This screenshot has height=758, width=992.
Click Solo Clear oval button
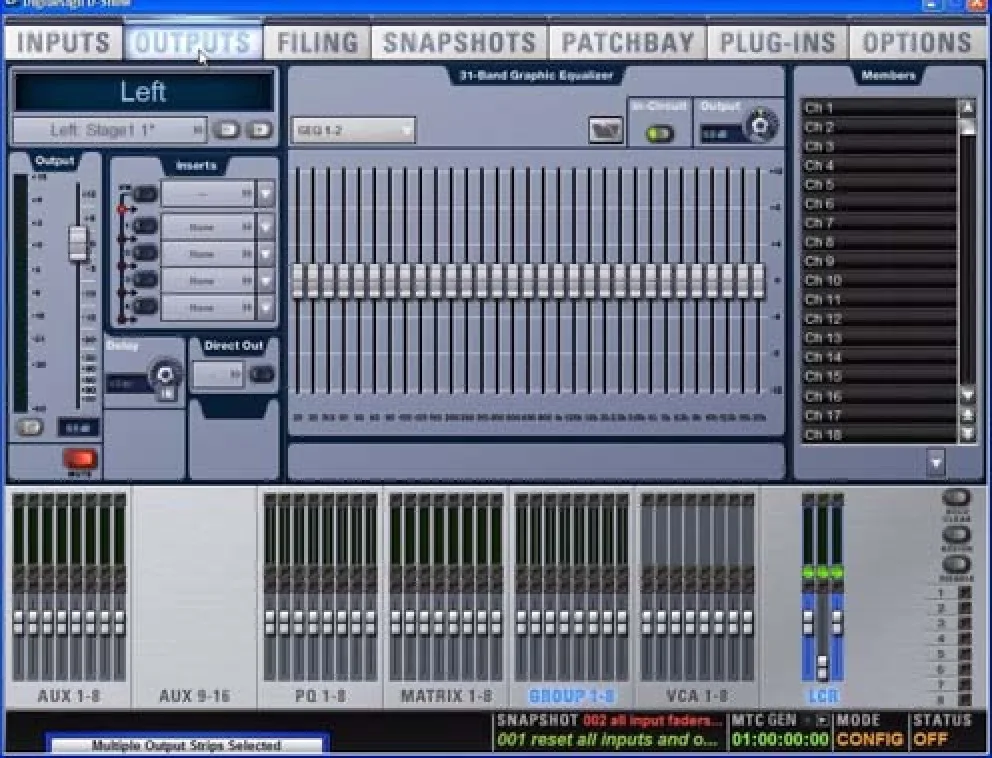coord(956,498)
